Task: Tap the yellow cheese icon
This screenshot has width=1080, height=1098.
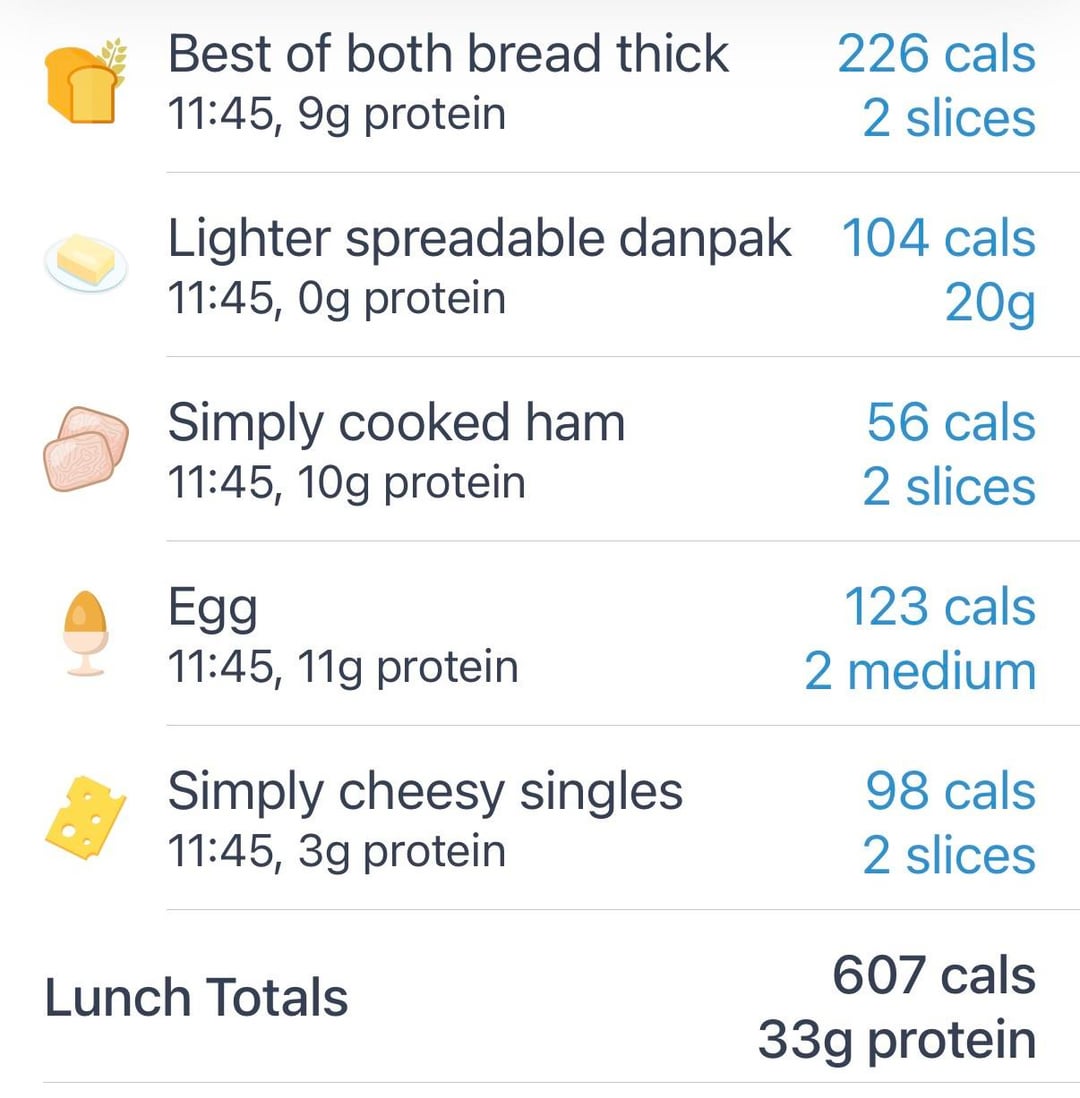Action: [86, 818]
